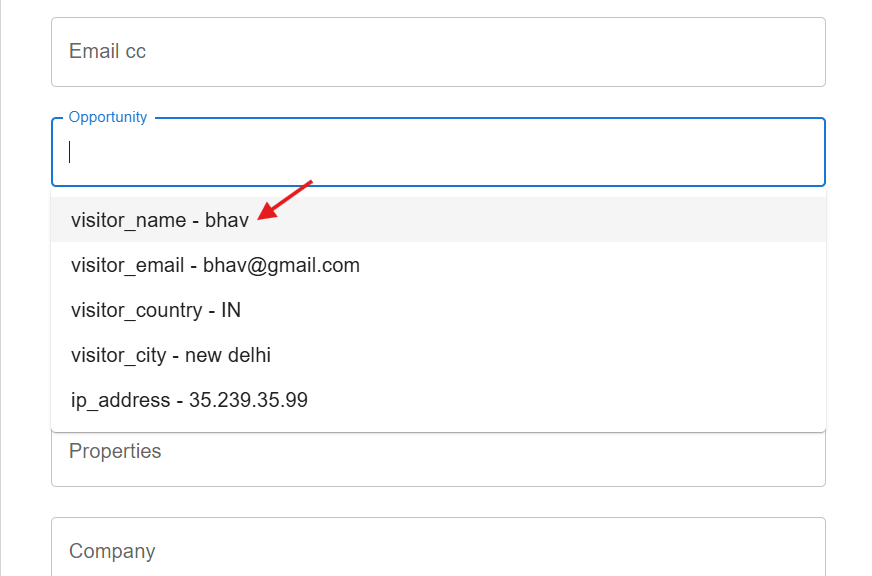
Task: Insert the bhav visitor name value
Action: (x=226, y=220)
